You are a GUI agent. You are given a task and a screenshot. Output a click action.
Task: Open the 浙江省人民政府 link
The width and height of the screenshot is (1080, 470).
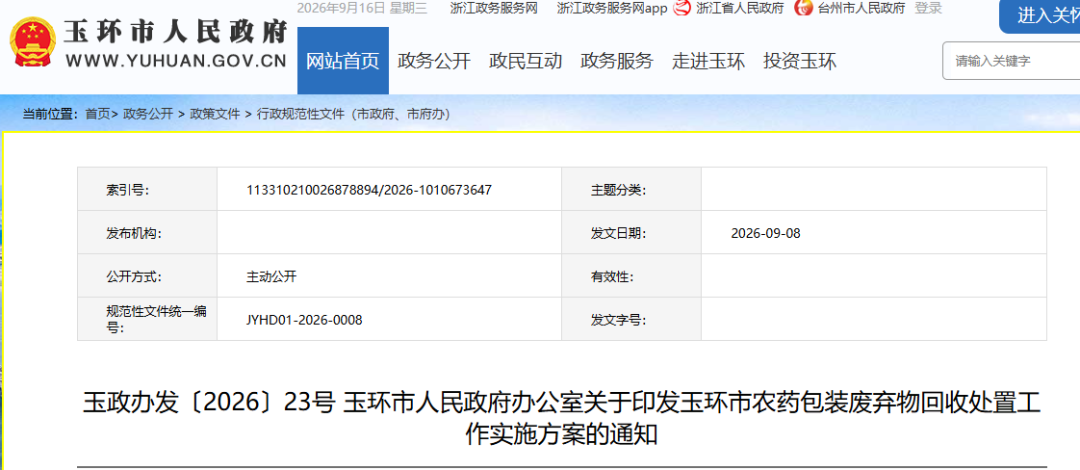pyautogui.click(x=740, y=8)
